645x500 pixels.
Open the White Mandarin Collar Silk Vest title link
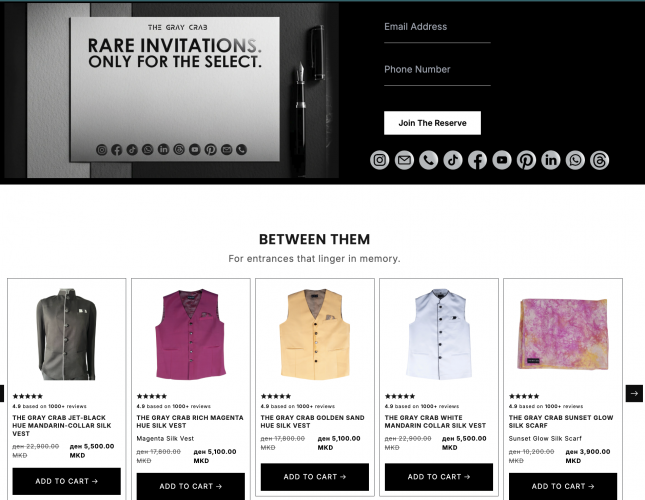click(x=435, y=421)
